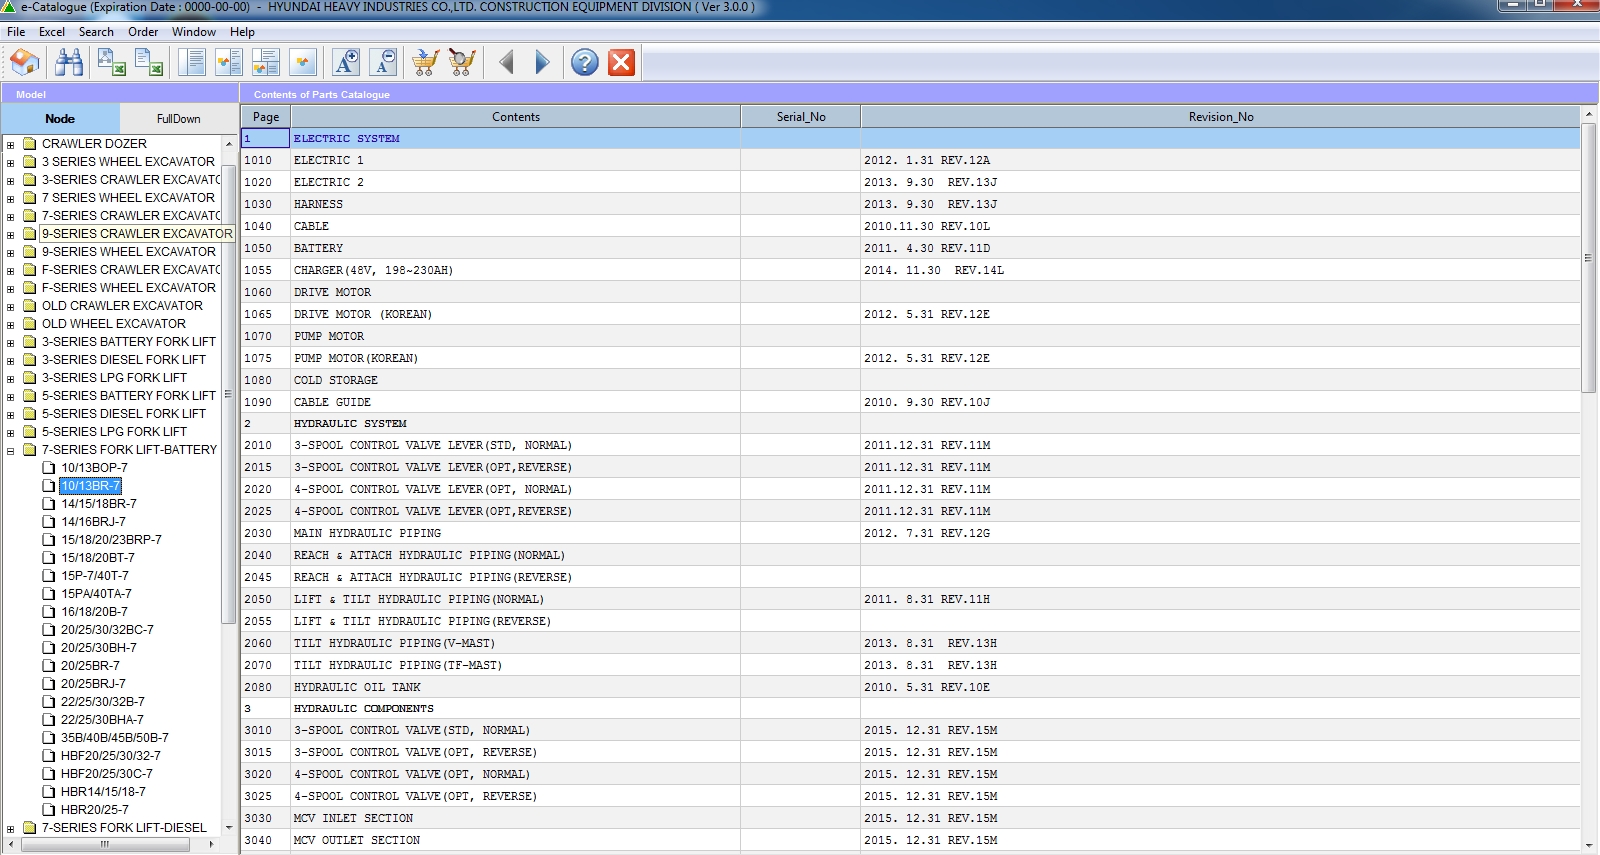
Task: Expand the F-SERIES WHEEL EXCAVATOR node
Action: (11, 288)
